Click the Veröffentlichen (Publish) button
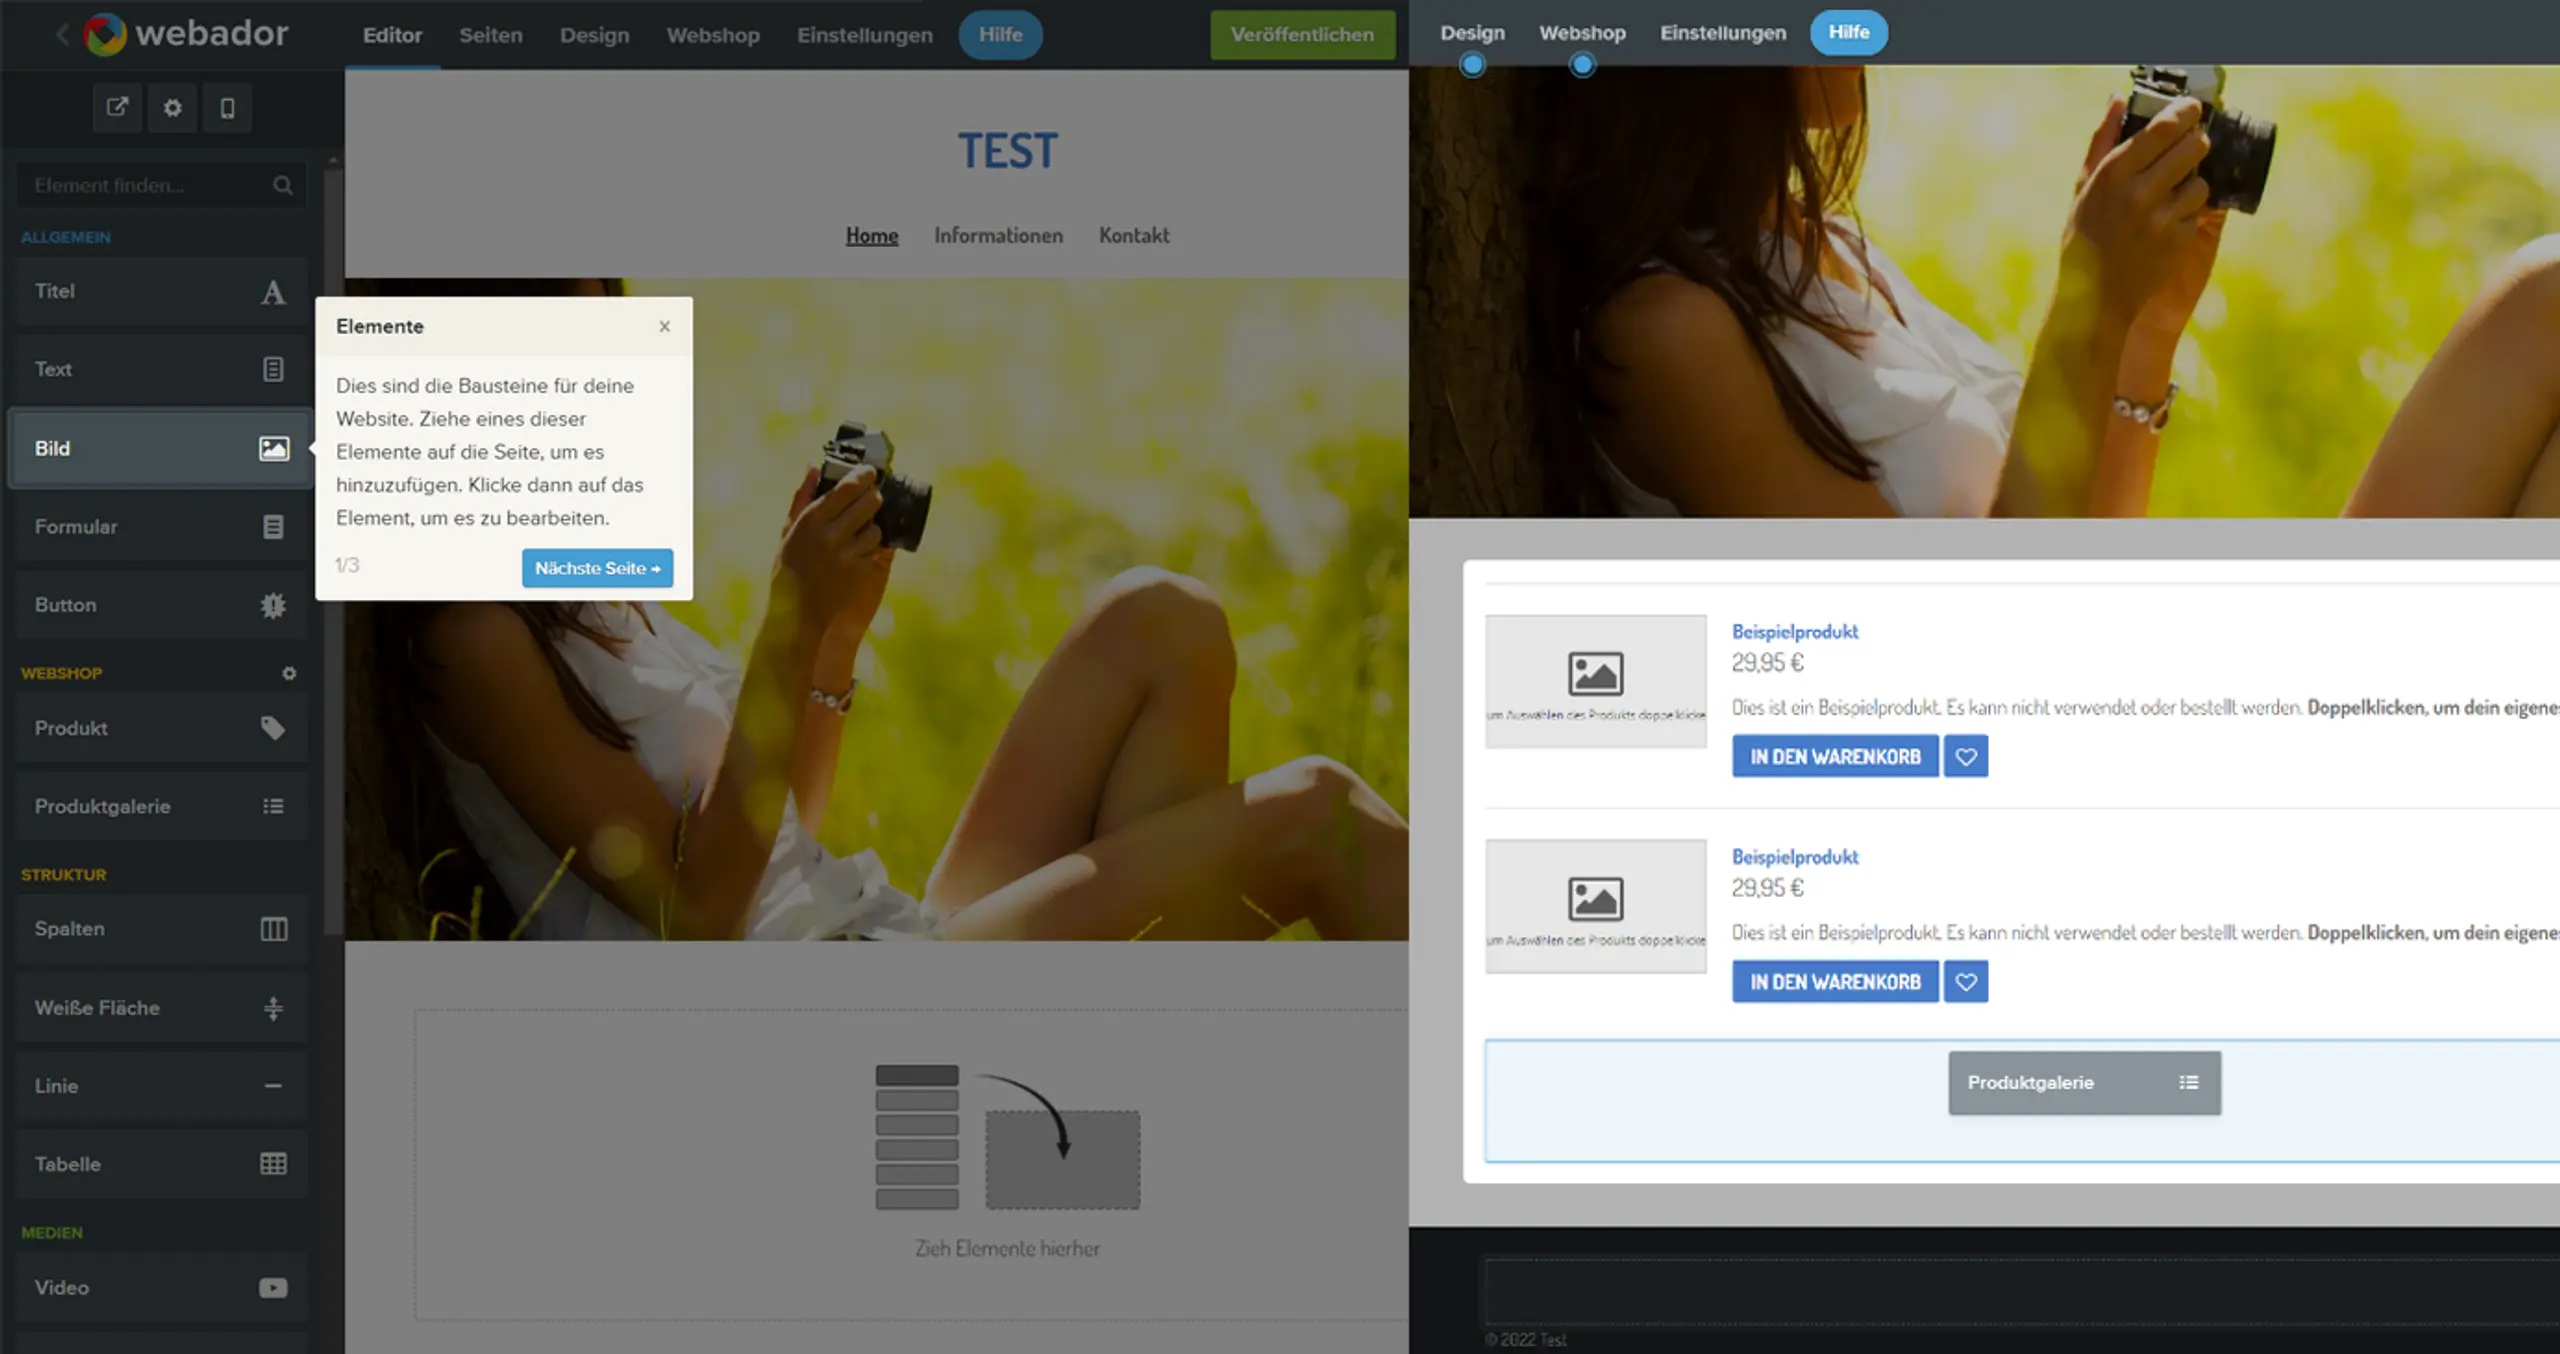The height and width of the screenshot is (1354, 2560). [x=1300, y=34]
